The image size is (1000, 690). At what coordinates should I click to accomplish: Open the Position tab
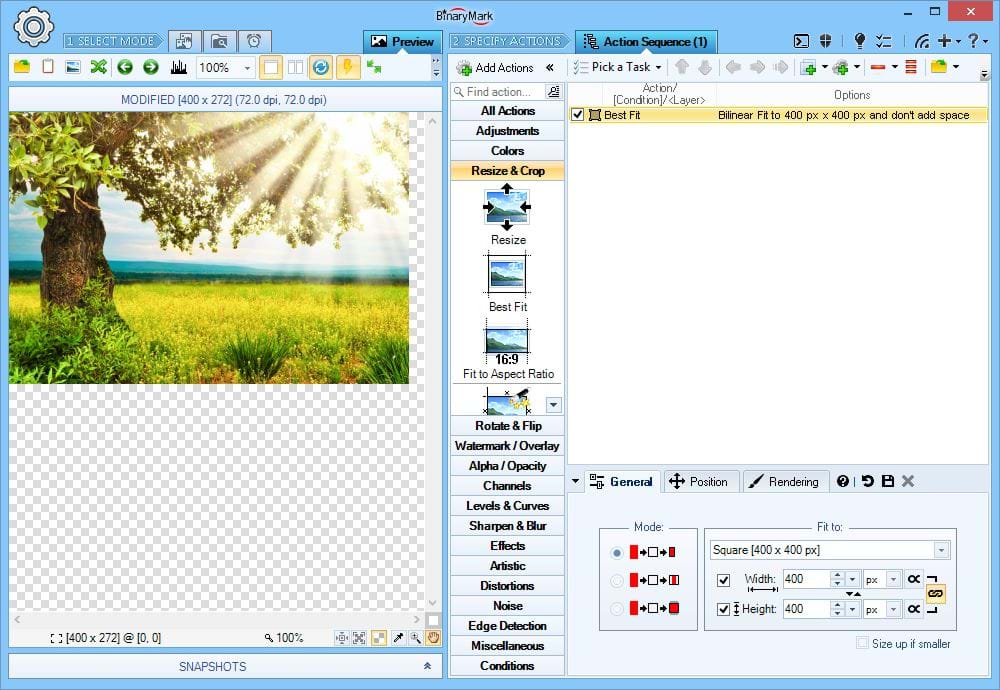pyautogui.click(x=698, y=481)
